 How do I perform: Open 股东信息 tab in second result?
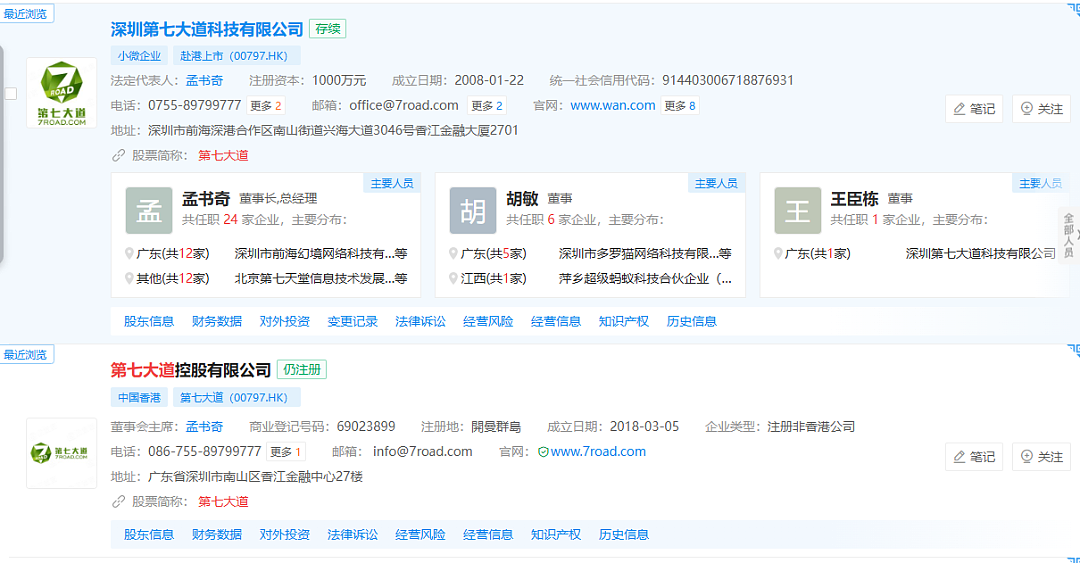[x=149, y=534]
